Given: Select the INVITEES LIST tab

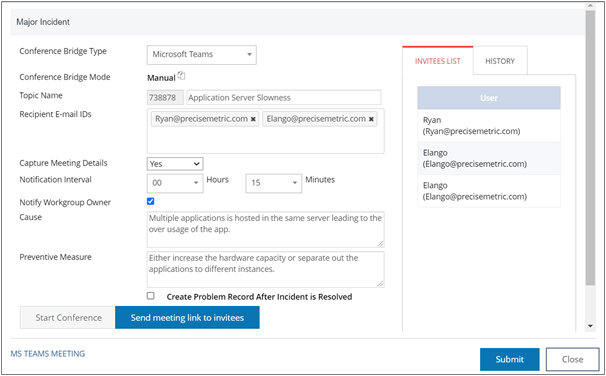Looking at the screenshot, I should pos(437,61).
